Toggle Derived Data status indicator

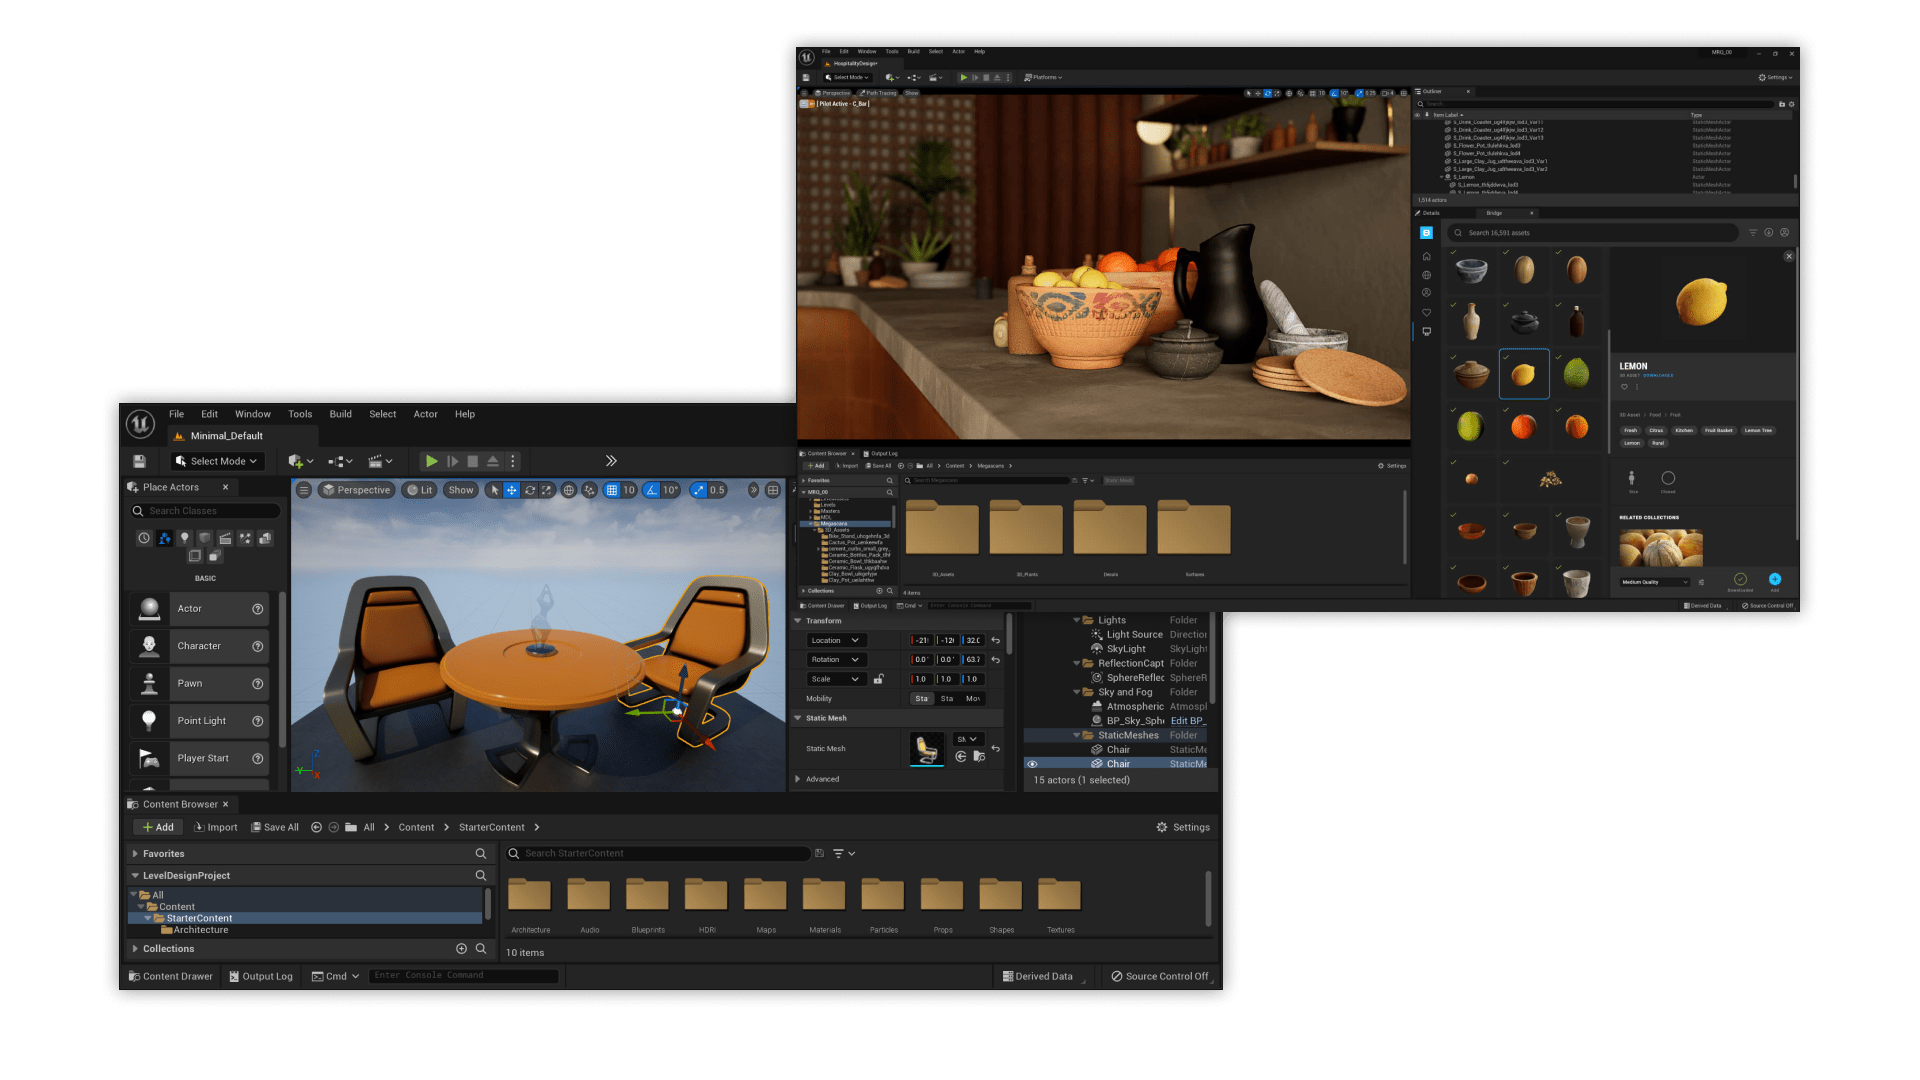(x=1042, y=976)
